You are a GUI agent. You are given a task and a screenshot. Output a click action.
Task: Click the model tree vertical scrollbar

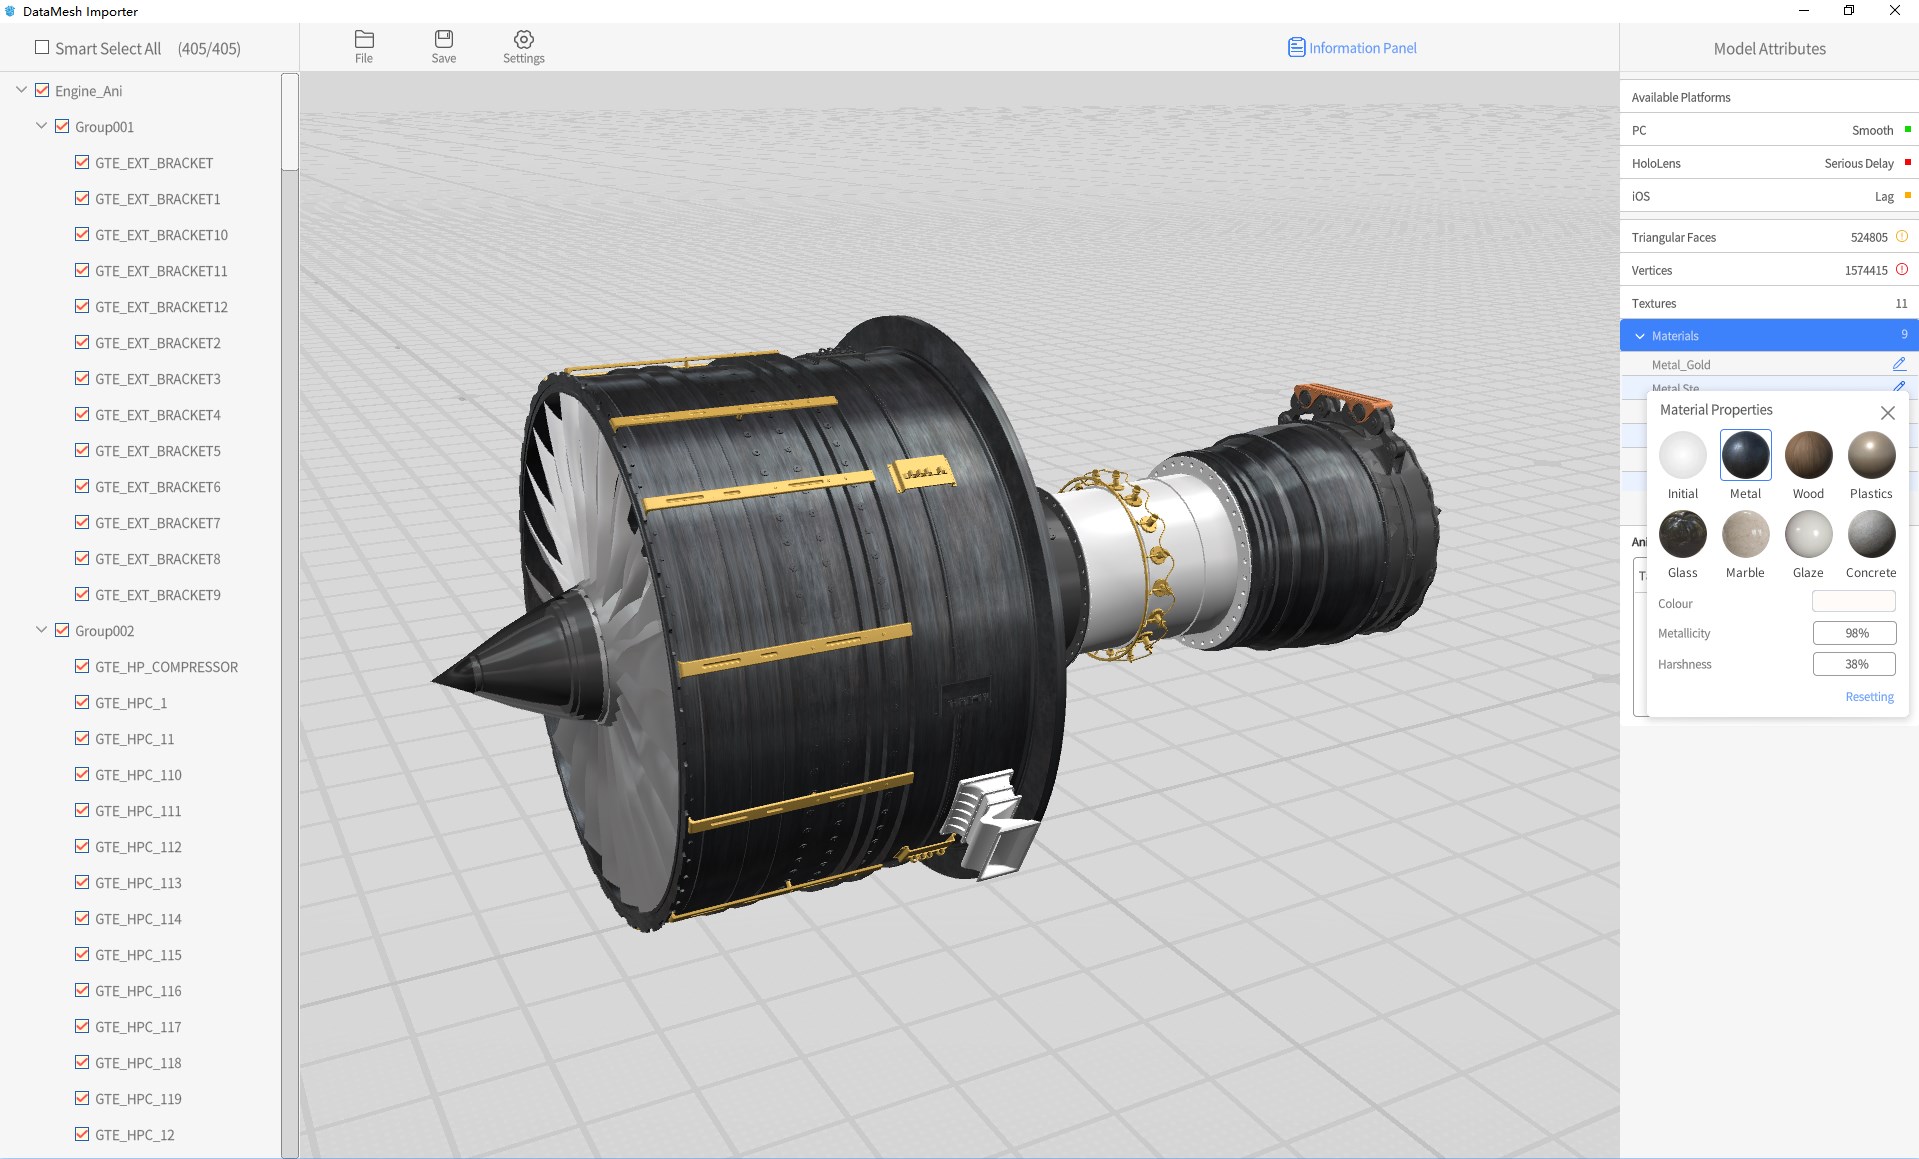pyautogui.click(x=290, y=122)
